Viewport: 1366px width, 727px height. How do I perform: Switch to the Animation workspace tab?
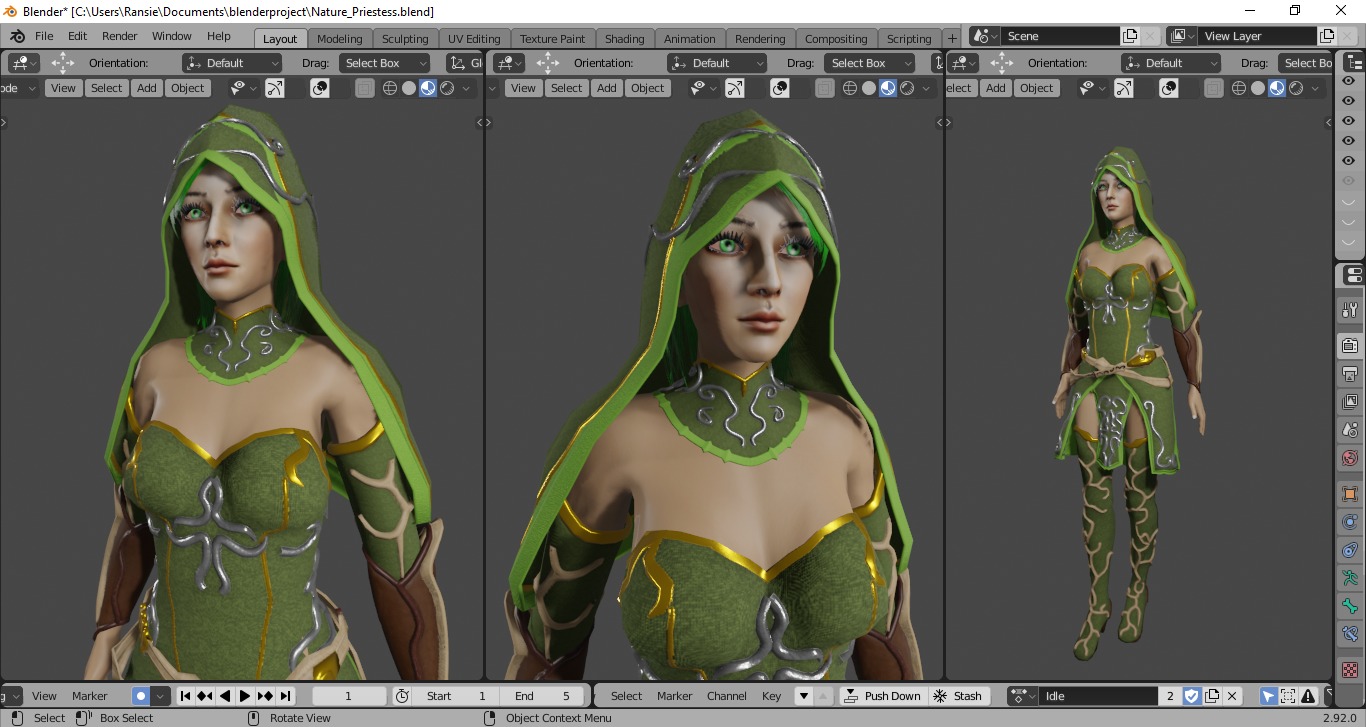pyautogui.click(x=690, y=39)
